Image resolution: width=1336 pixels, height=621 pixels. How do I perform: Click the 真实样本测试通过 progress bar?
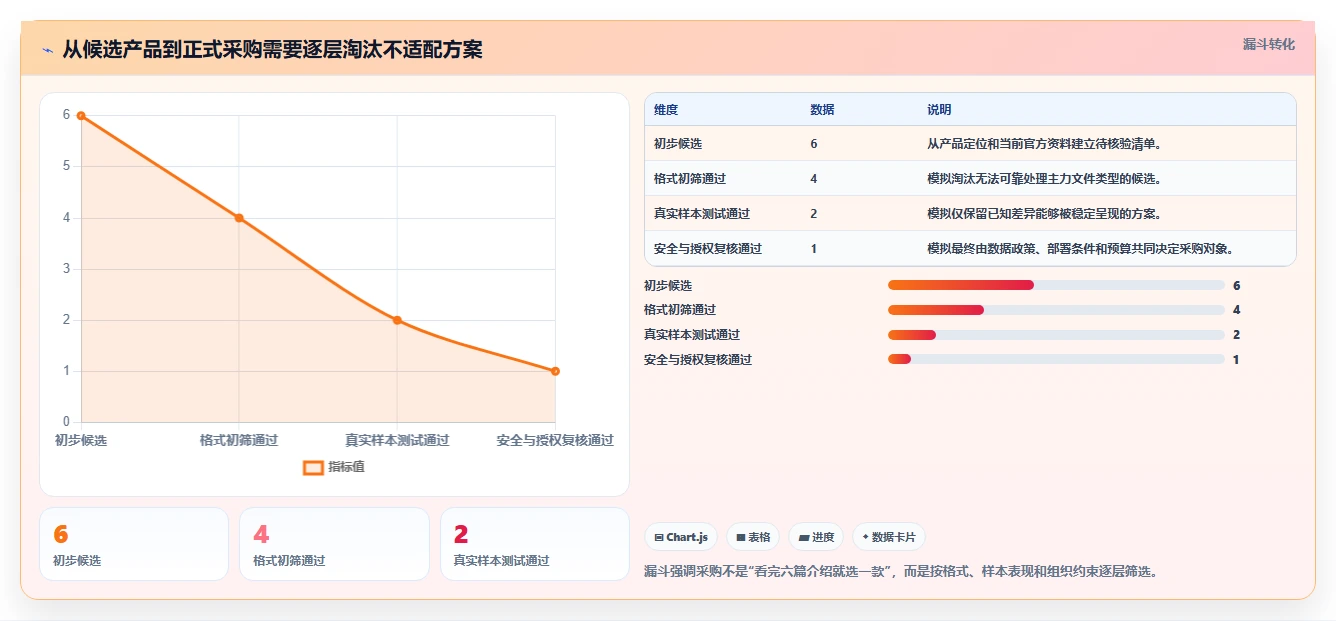coord(1056,335)
